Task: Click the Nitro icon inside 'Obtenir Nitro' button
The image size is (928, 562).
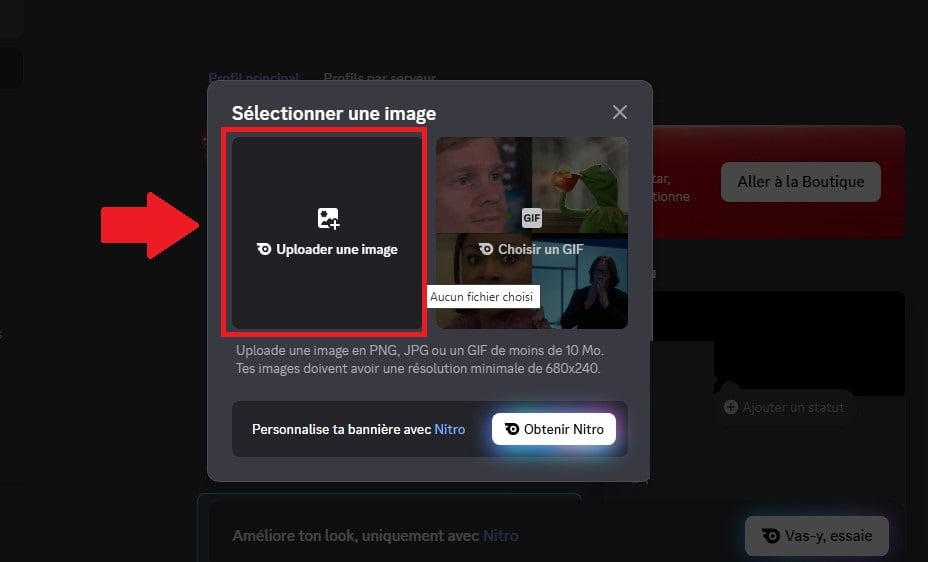Action: [x=512, y=429]
